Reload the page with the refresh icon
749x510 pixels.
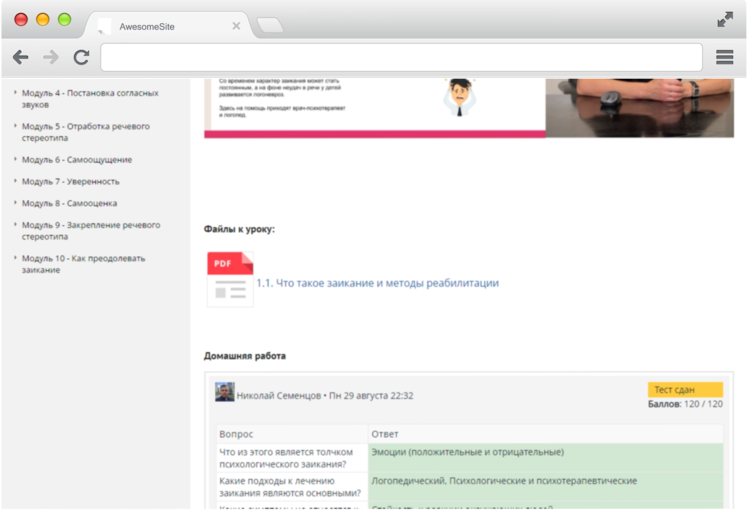point(81,57)
